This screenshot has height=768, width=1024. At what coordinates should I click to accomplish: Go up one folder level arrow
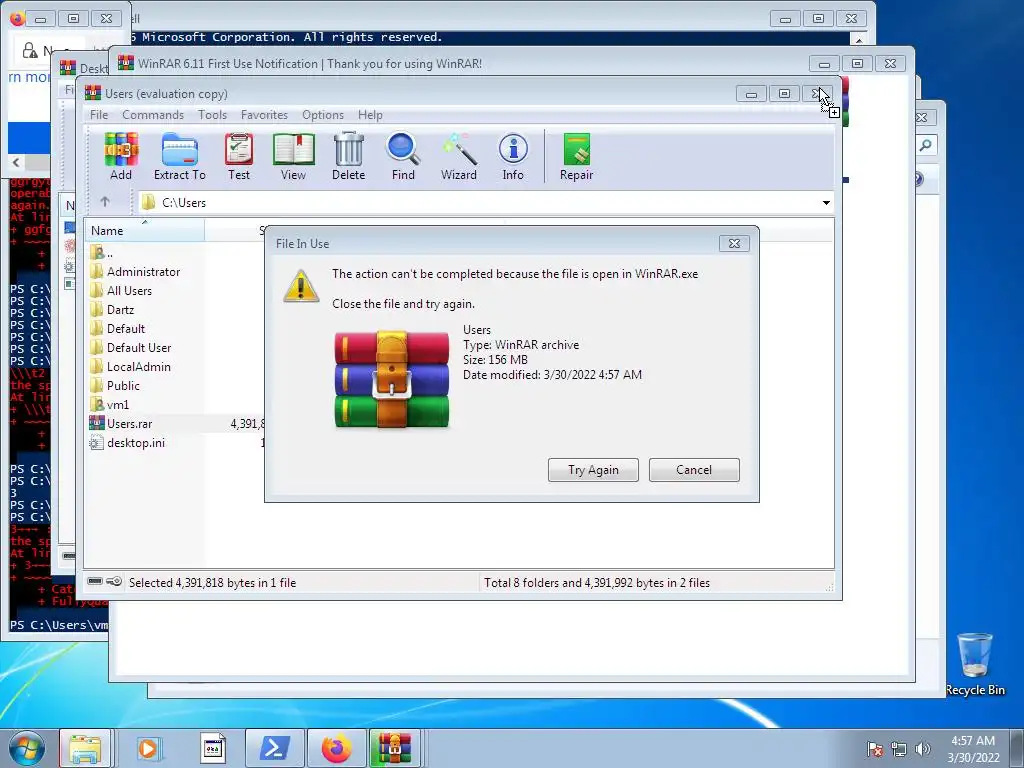(105, 202)
